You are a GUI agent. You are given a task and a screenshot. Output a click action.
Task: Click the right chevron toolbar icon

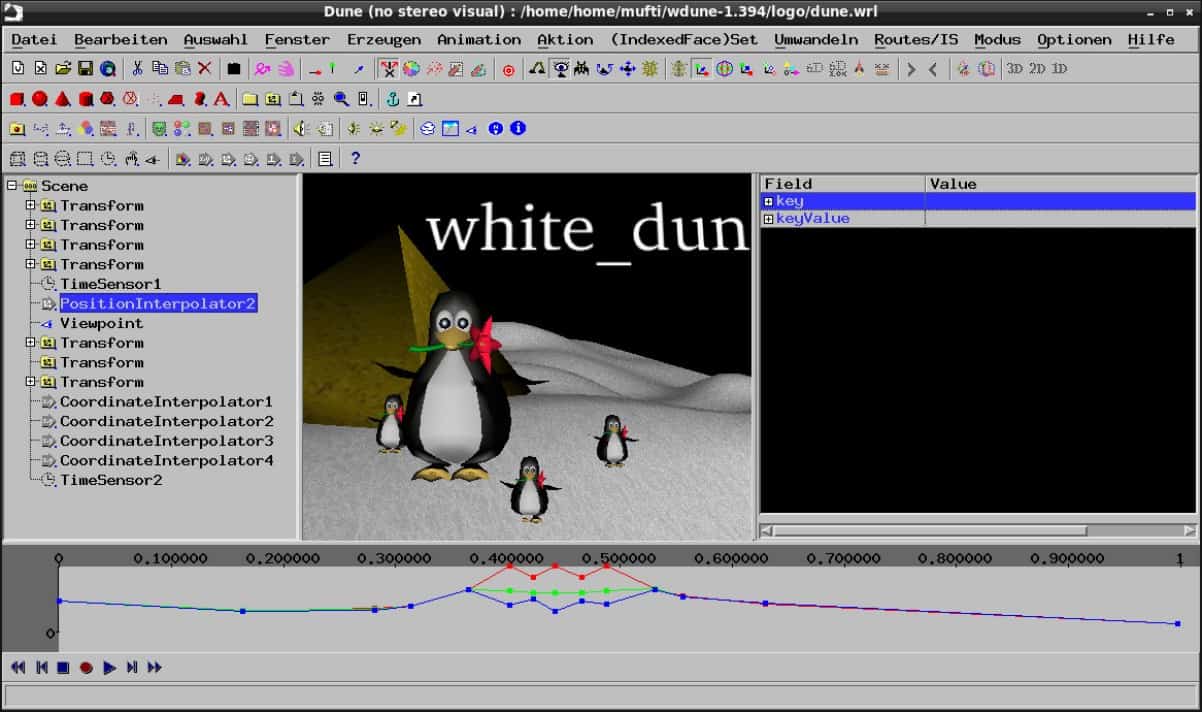(x=911, y=69)
